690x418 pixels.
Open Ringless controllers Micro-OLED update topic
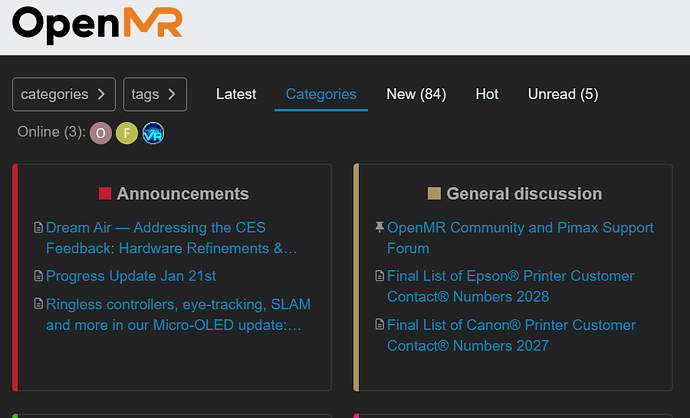(x=172, y=315)
